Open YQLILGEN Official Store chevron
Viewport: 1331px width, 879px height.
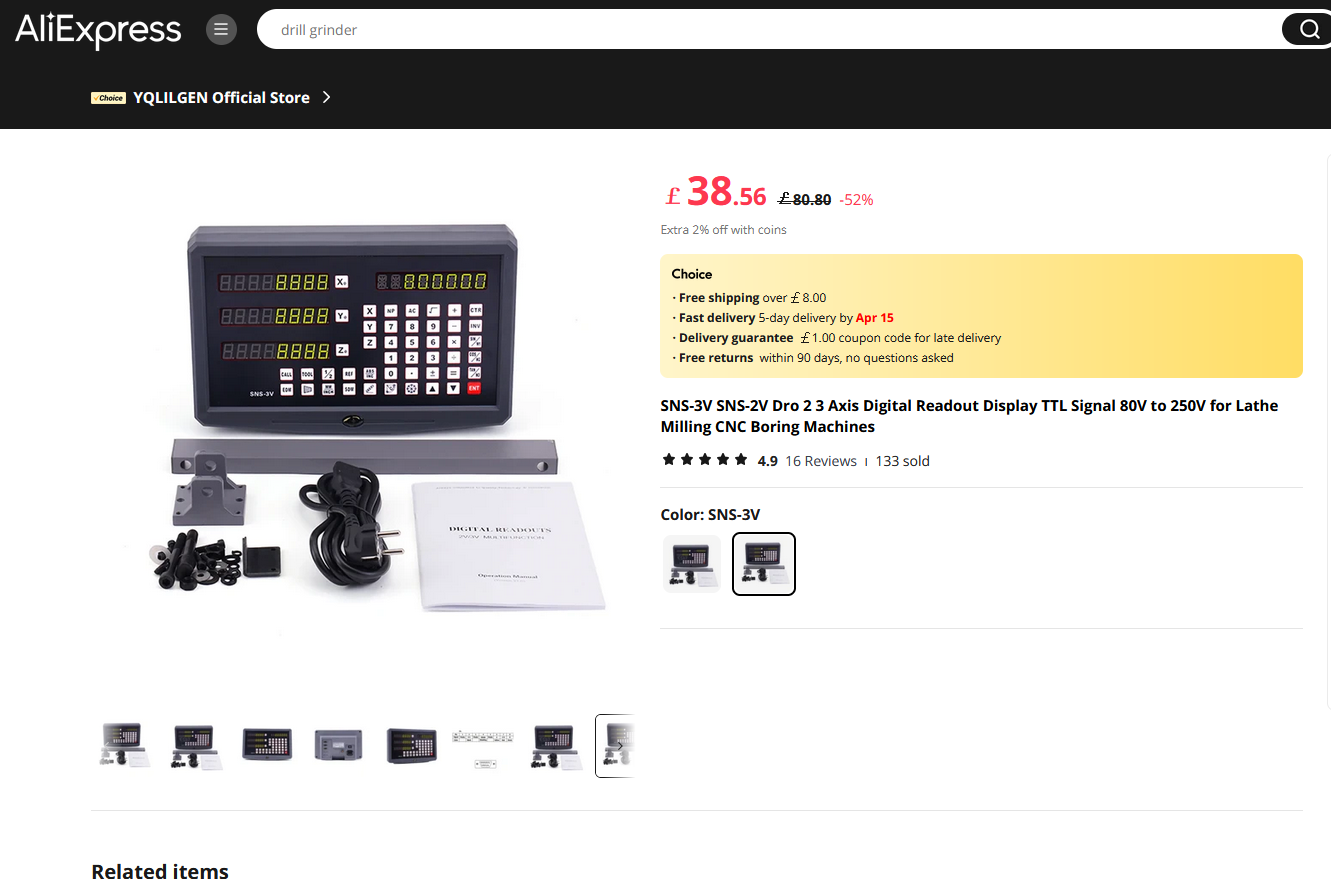coord(326,97)
